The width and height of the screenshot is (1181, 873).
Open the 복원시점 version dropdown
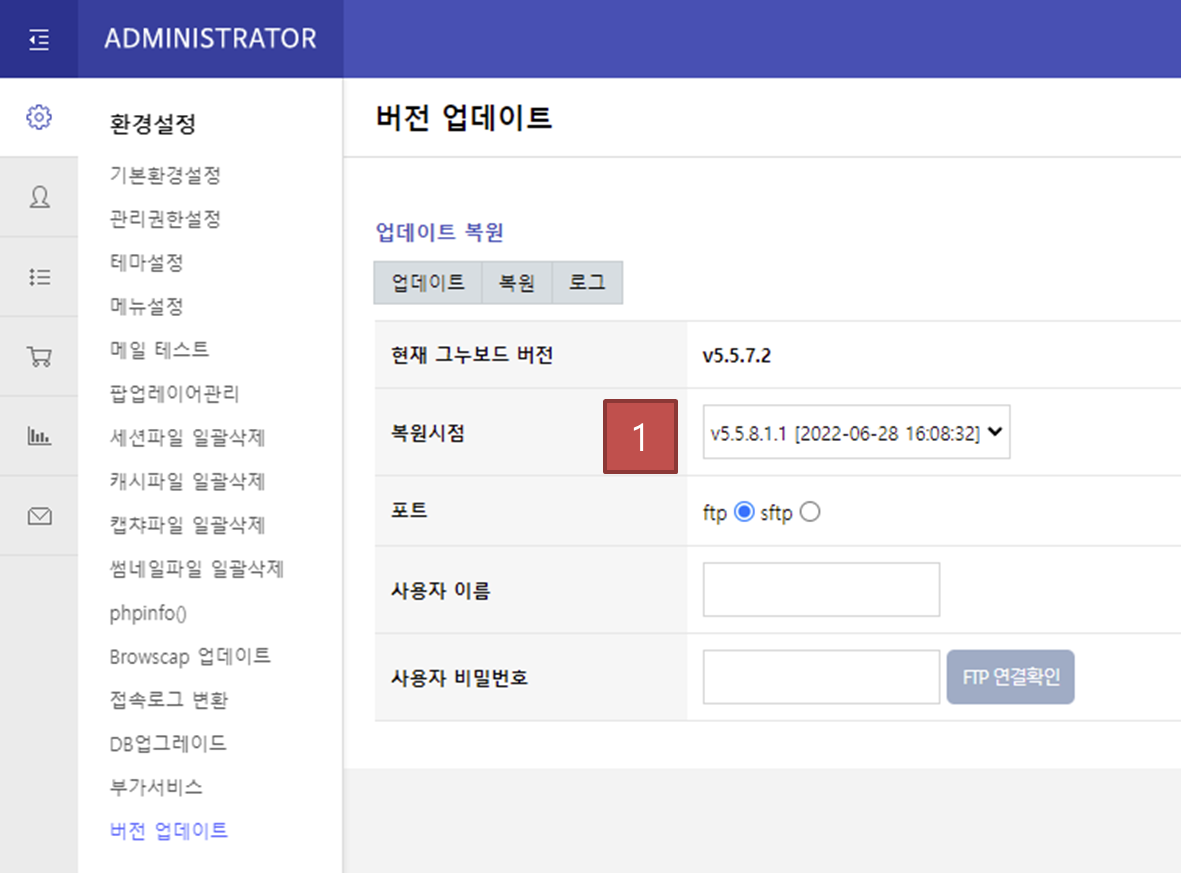pos(856,432)
